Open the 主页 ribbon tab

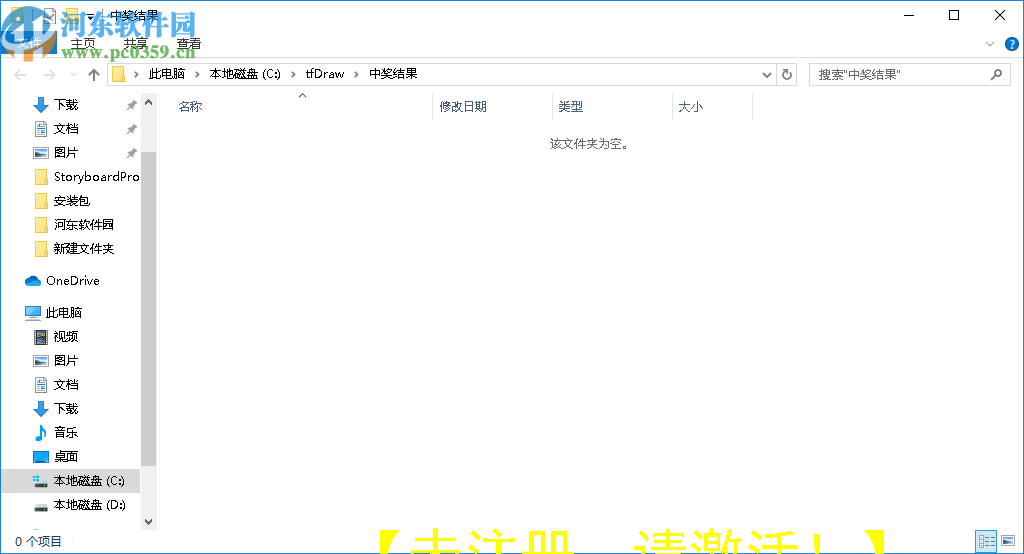tap(83, 44)
